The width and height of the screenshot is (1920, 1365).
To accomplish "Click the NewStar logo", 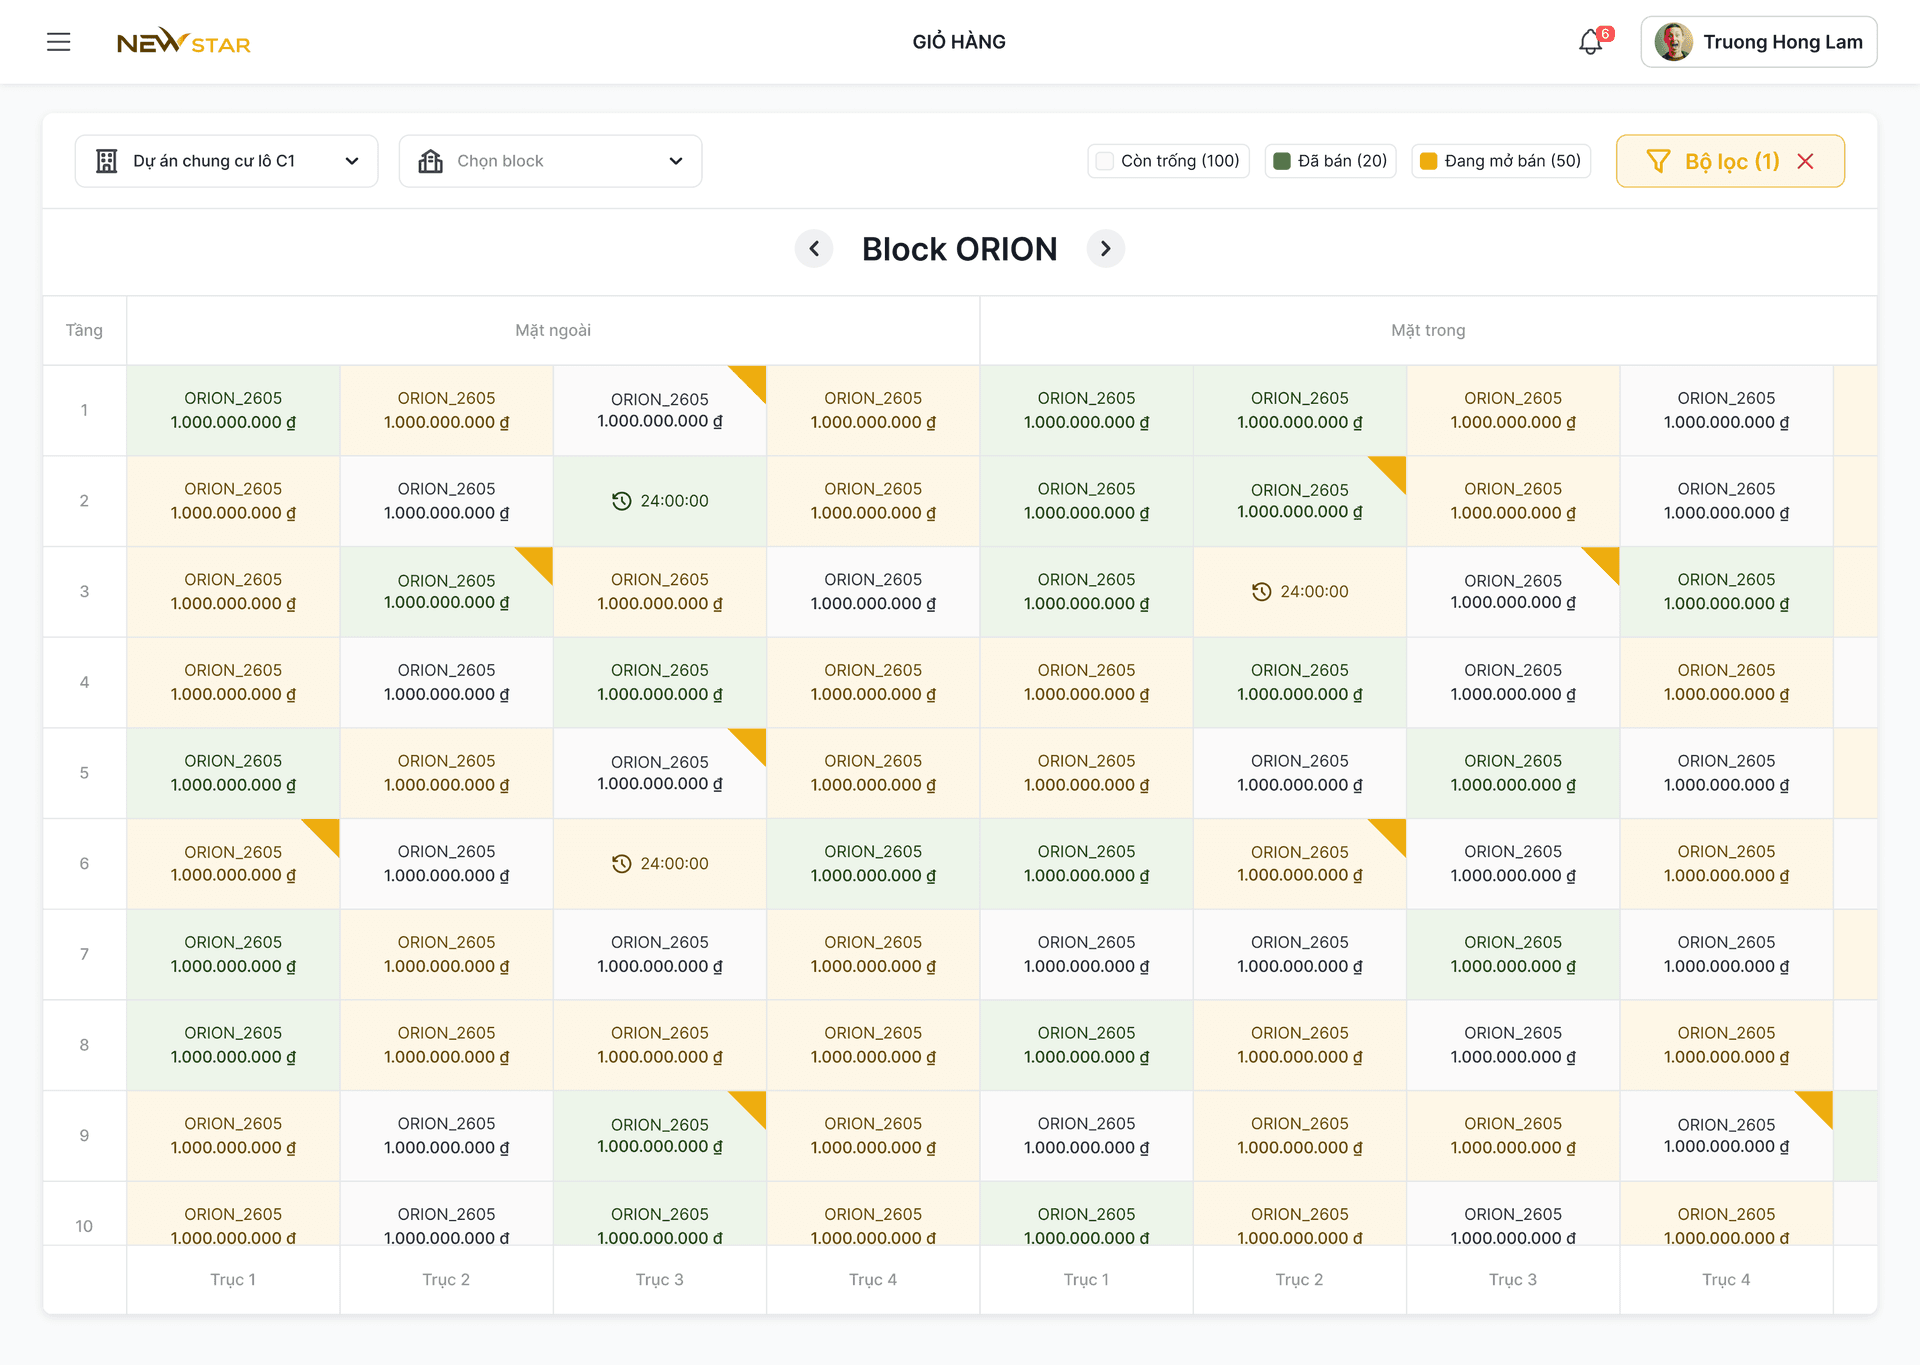I will tap(184, 42).
